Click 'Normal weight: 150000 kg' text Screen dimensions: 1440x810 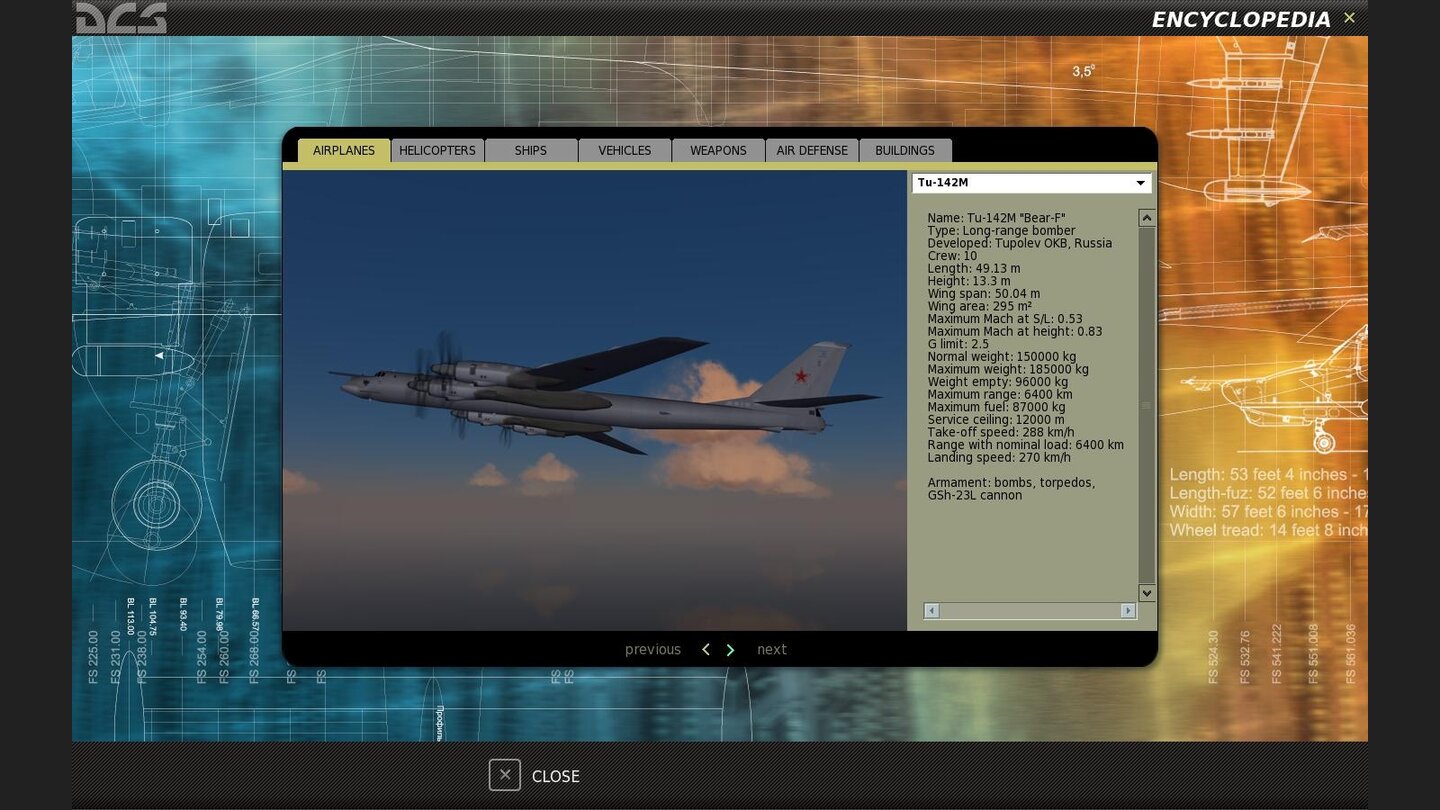pyautogui.click(x=1002, y=357)
